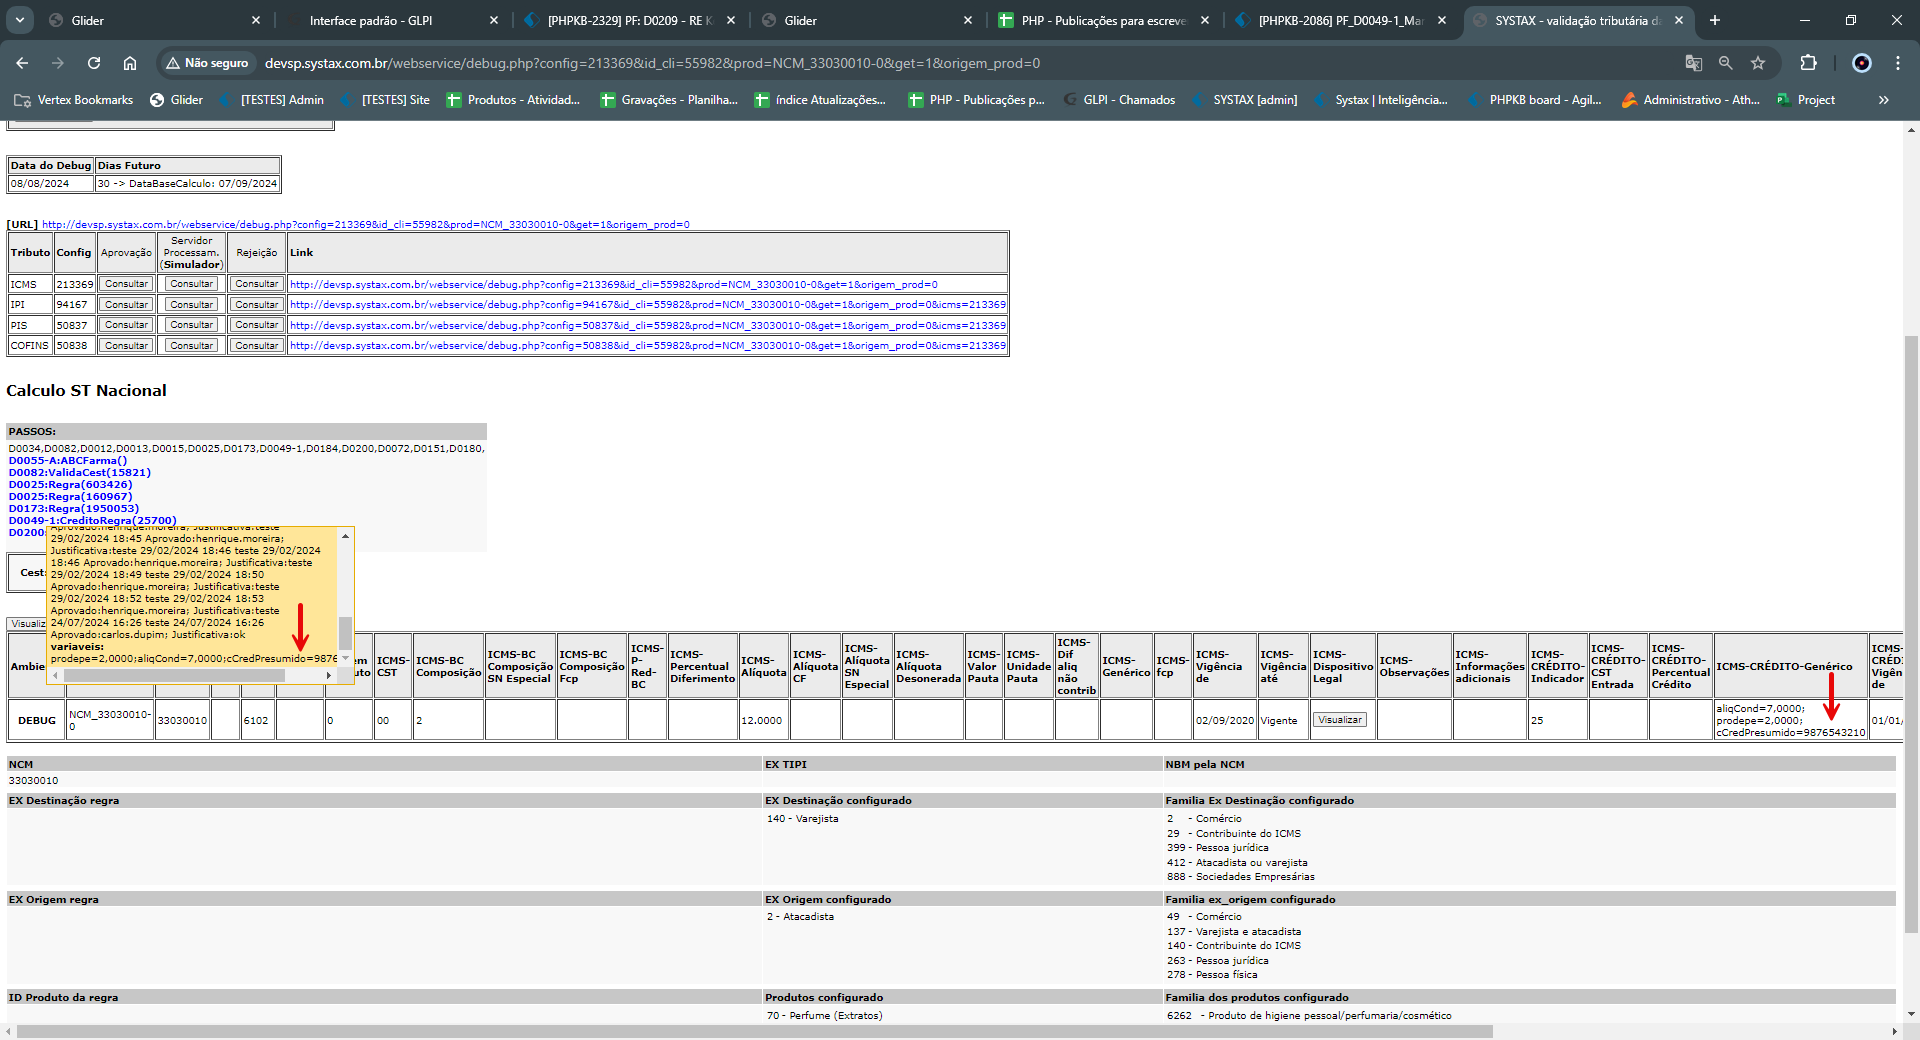
Task: Open the translate page icon
Action: (x=1694, y=63)
